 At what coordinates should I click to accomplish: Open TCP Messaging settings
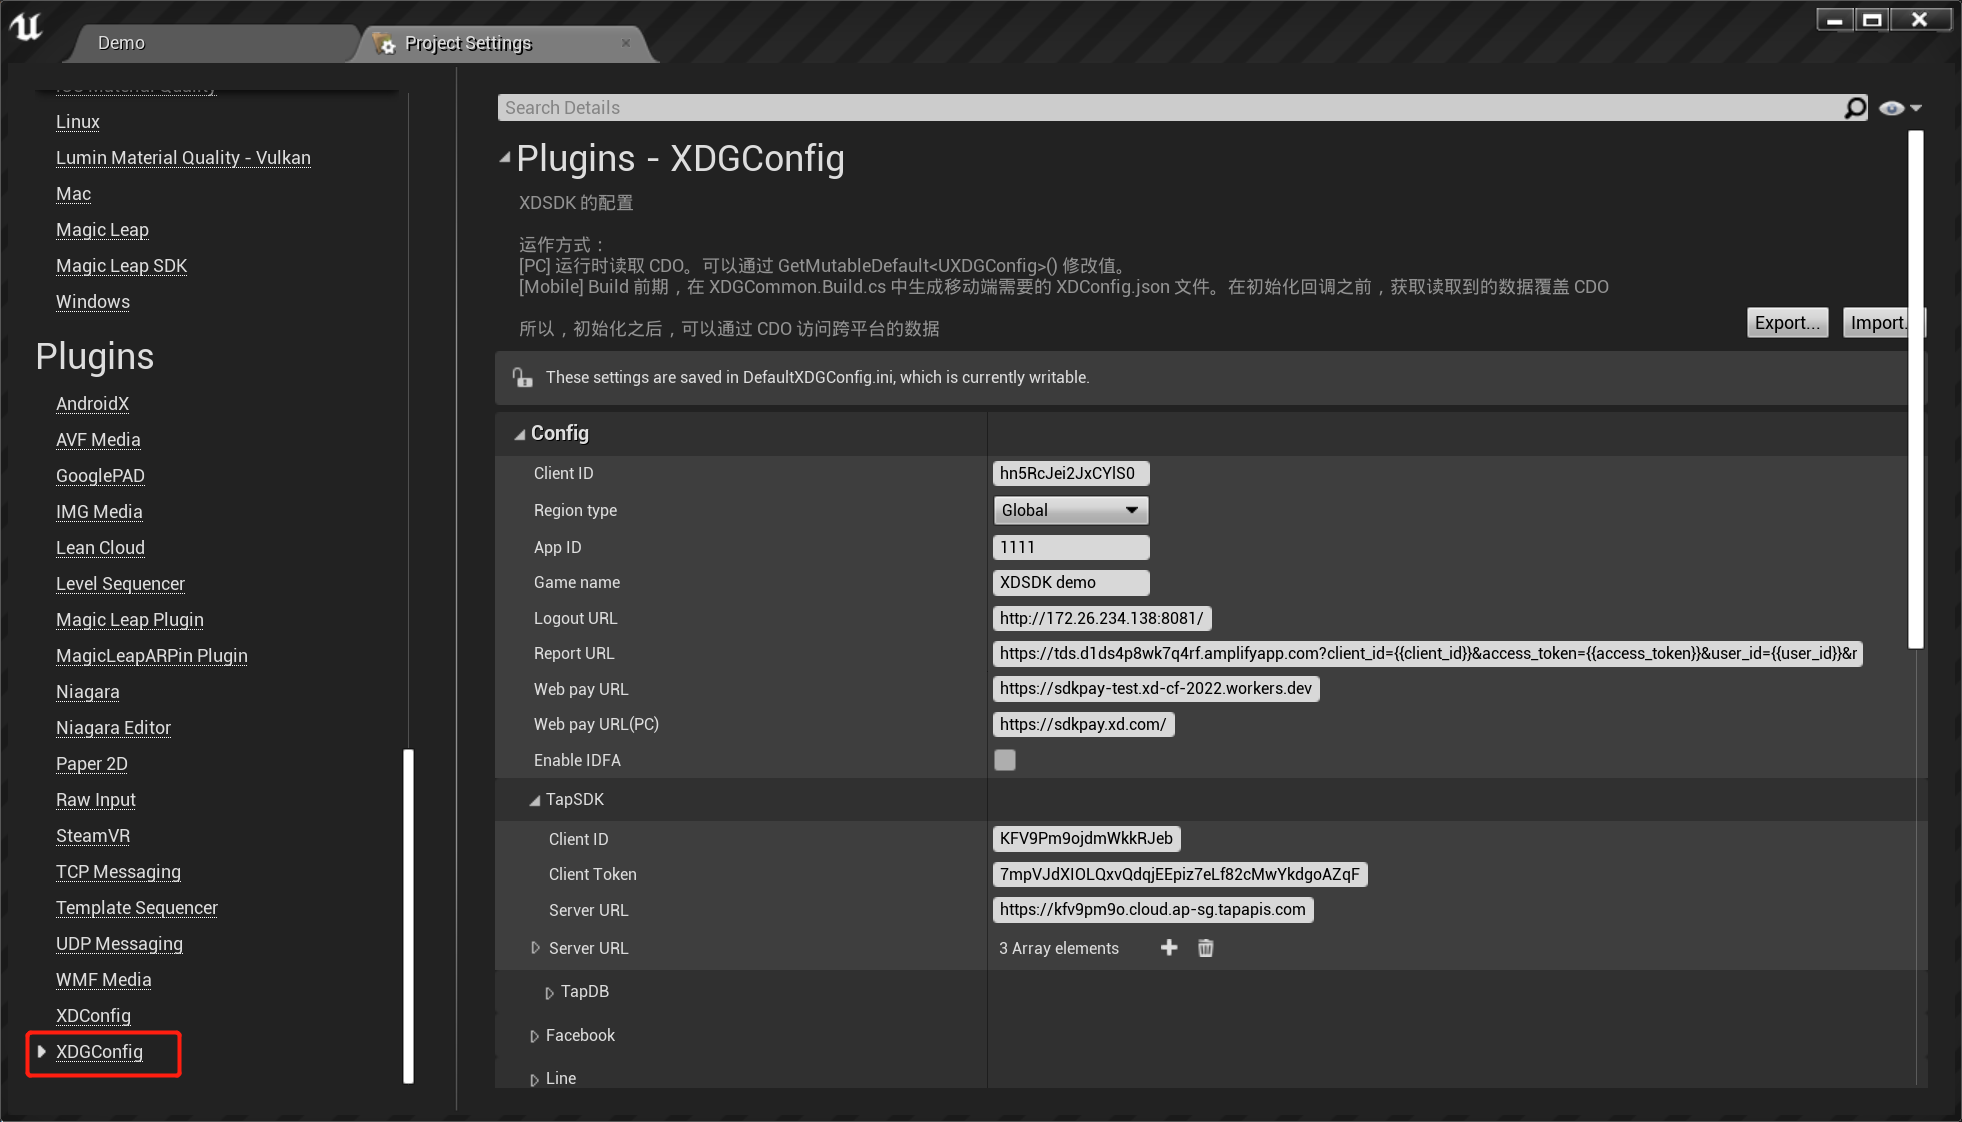coord(118,872)
